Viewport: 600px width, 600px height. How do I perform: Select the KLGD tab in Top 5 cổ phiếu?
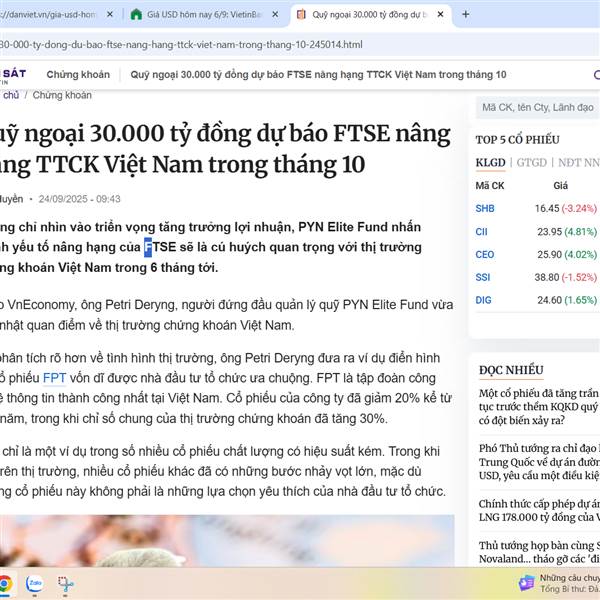[490, 163]
